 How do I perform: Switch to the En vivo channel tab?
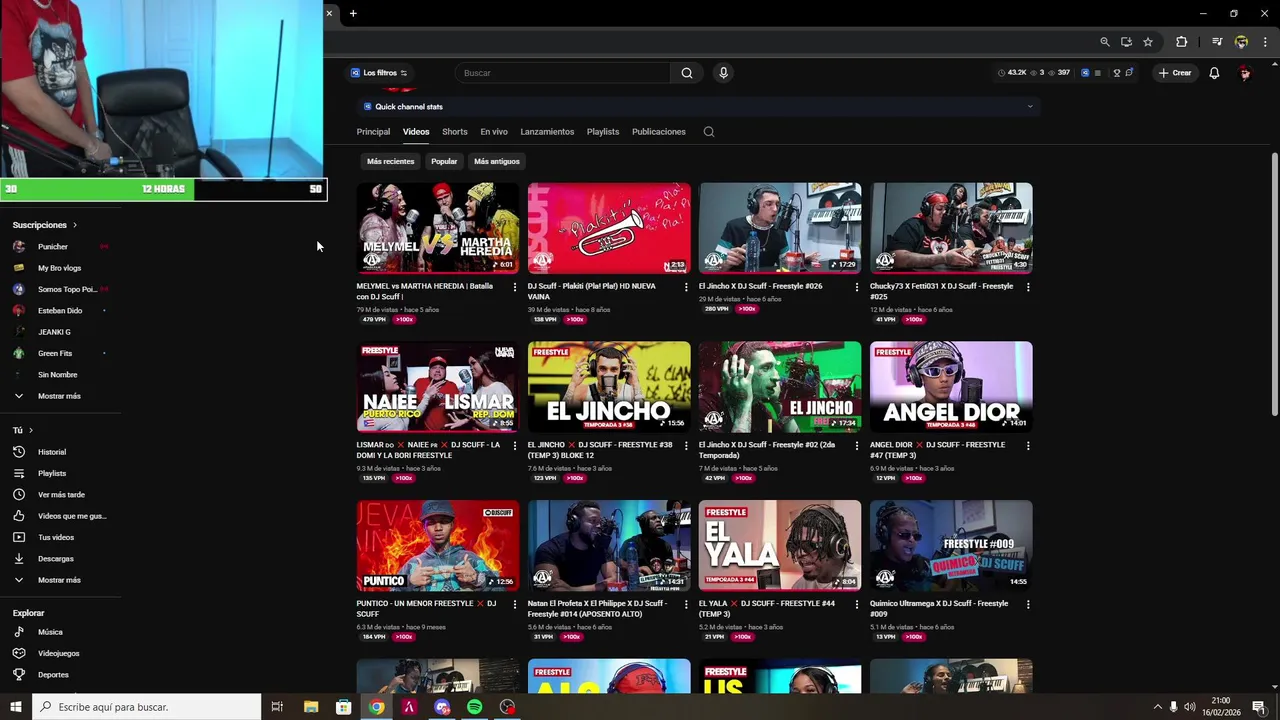[x=494, y=132]
